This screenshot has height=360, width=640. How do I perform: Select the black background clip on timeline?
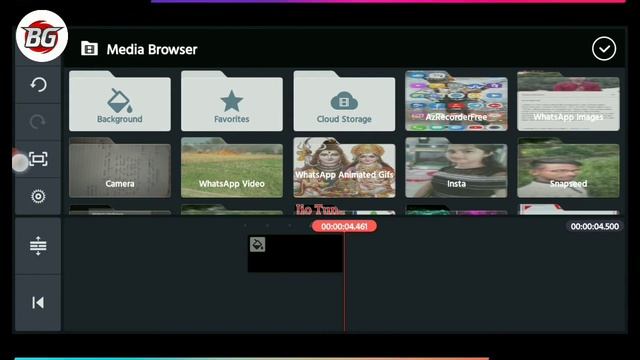(296, 253)
